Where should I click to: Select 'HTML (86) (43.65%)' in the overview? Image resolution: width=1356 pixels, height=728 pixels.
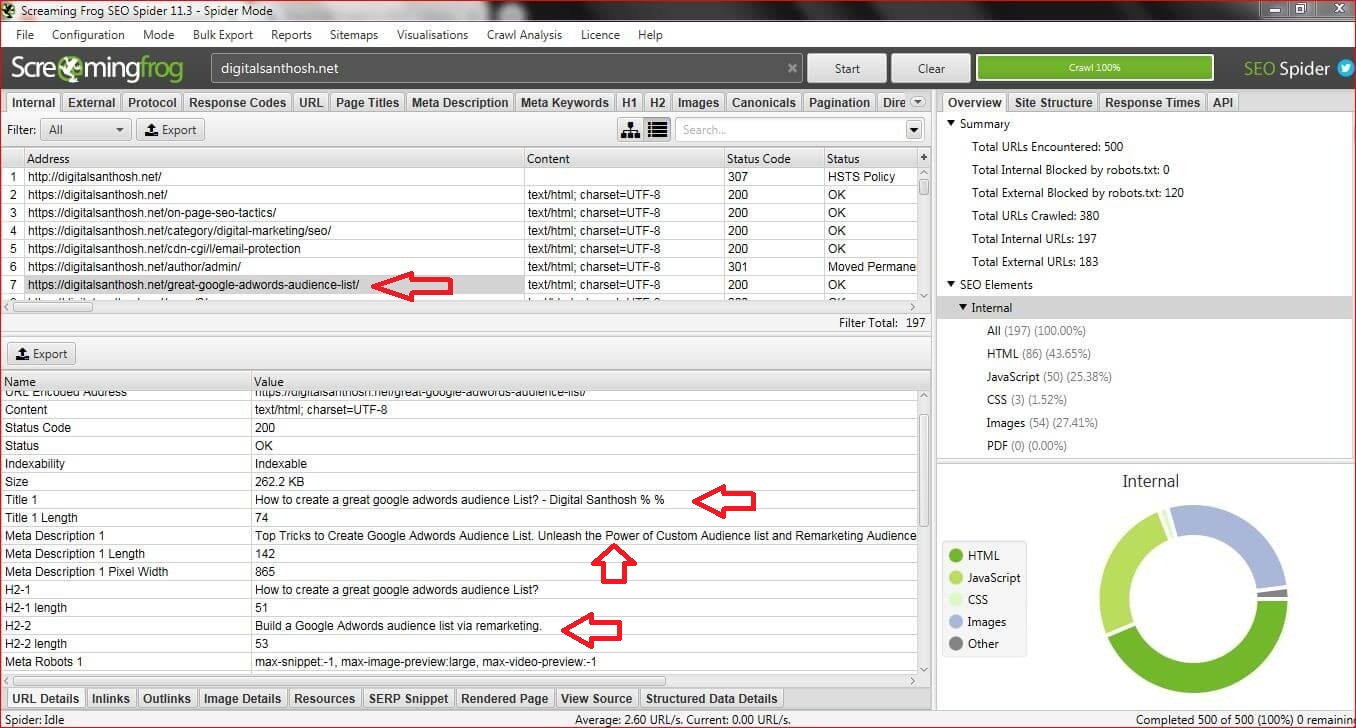[x=1038, y=354]
